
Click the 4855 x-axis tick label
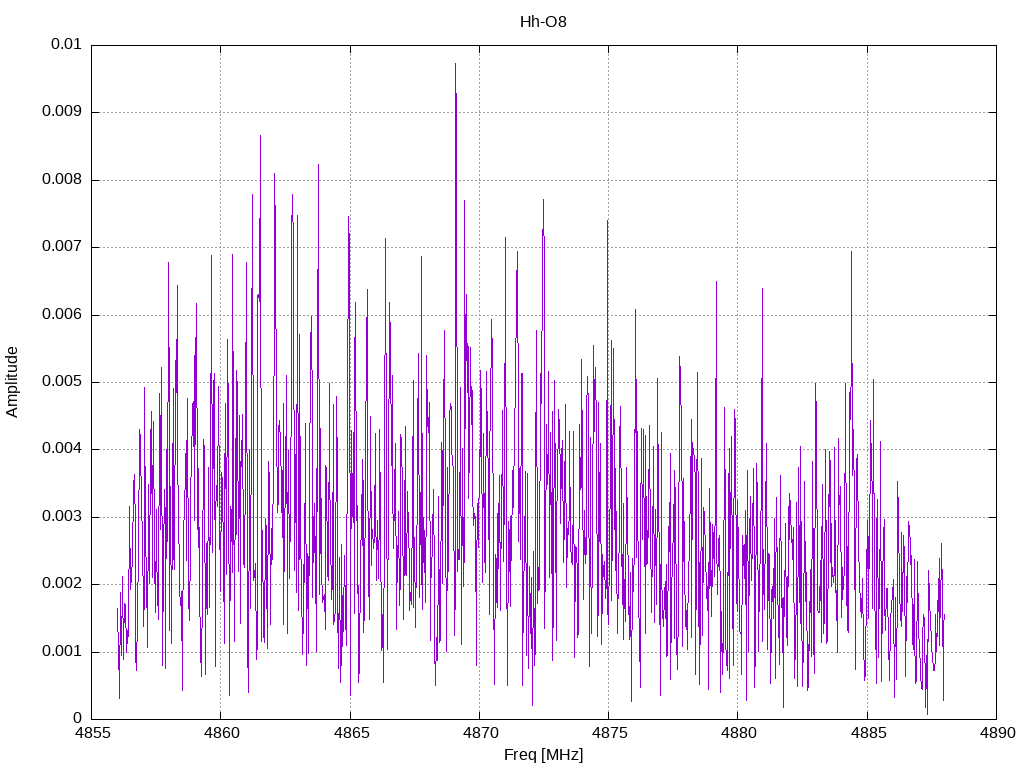pyautogui.click(x=92, y=733)
